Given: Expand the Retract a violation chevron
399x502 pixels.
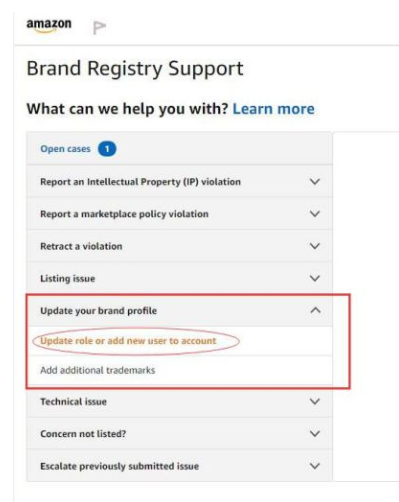Looking at the screenshot, I should coord(315,246).
